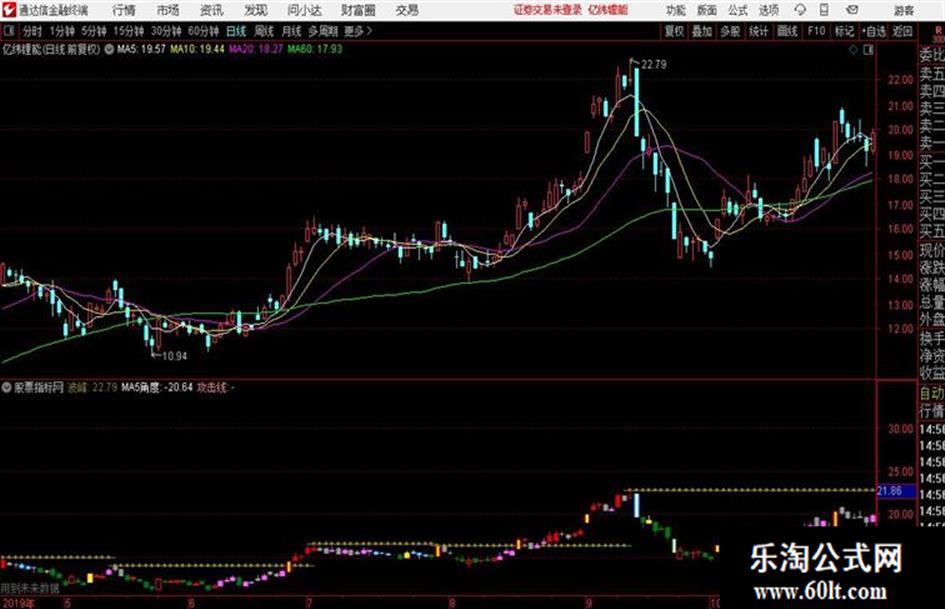This screenshot has height=609, width=945.
Task: Open the 财富圈 menu
Action: coord(358,10)
